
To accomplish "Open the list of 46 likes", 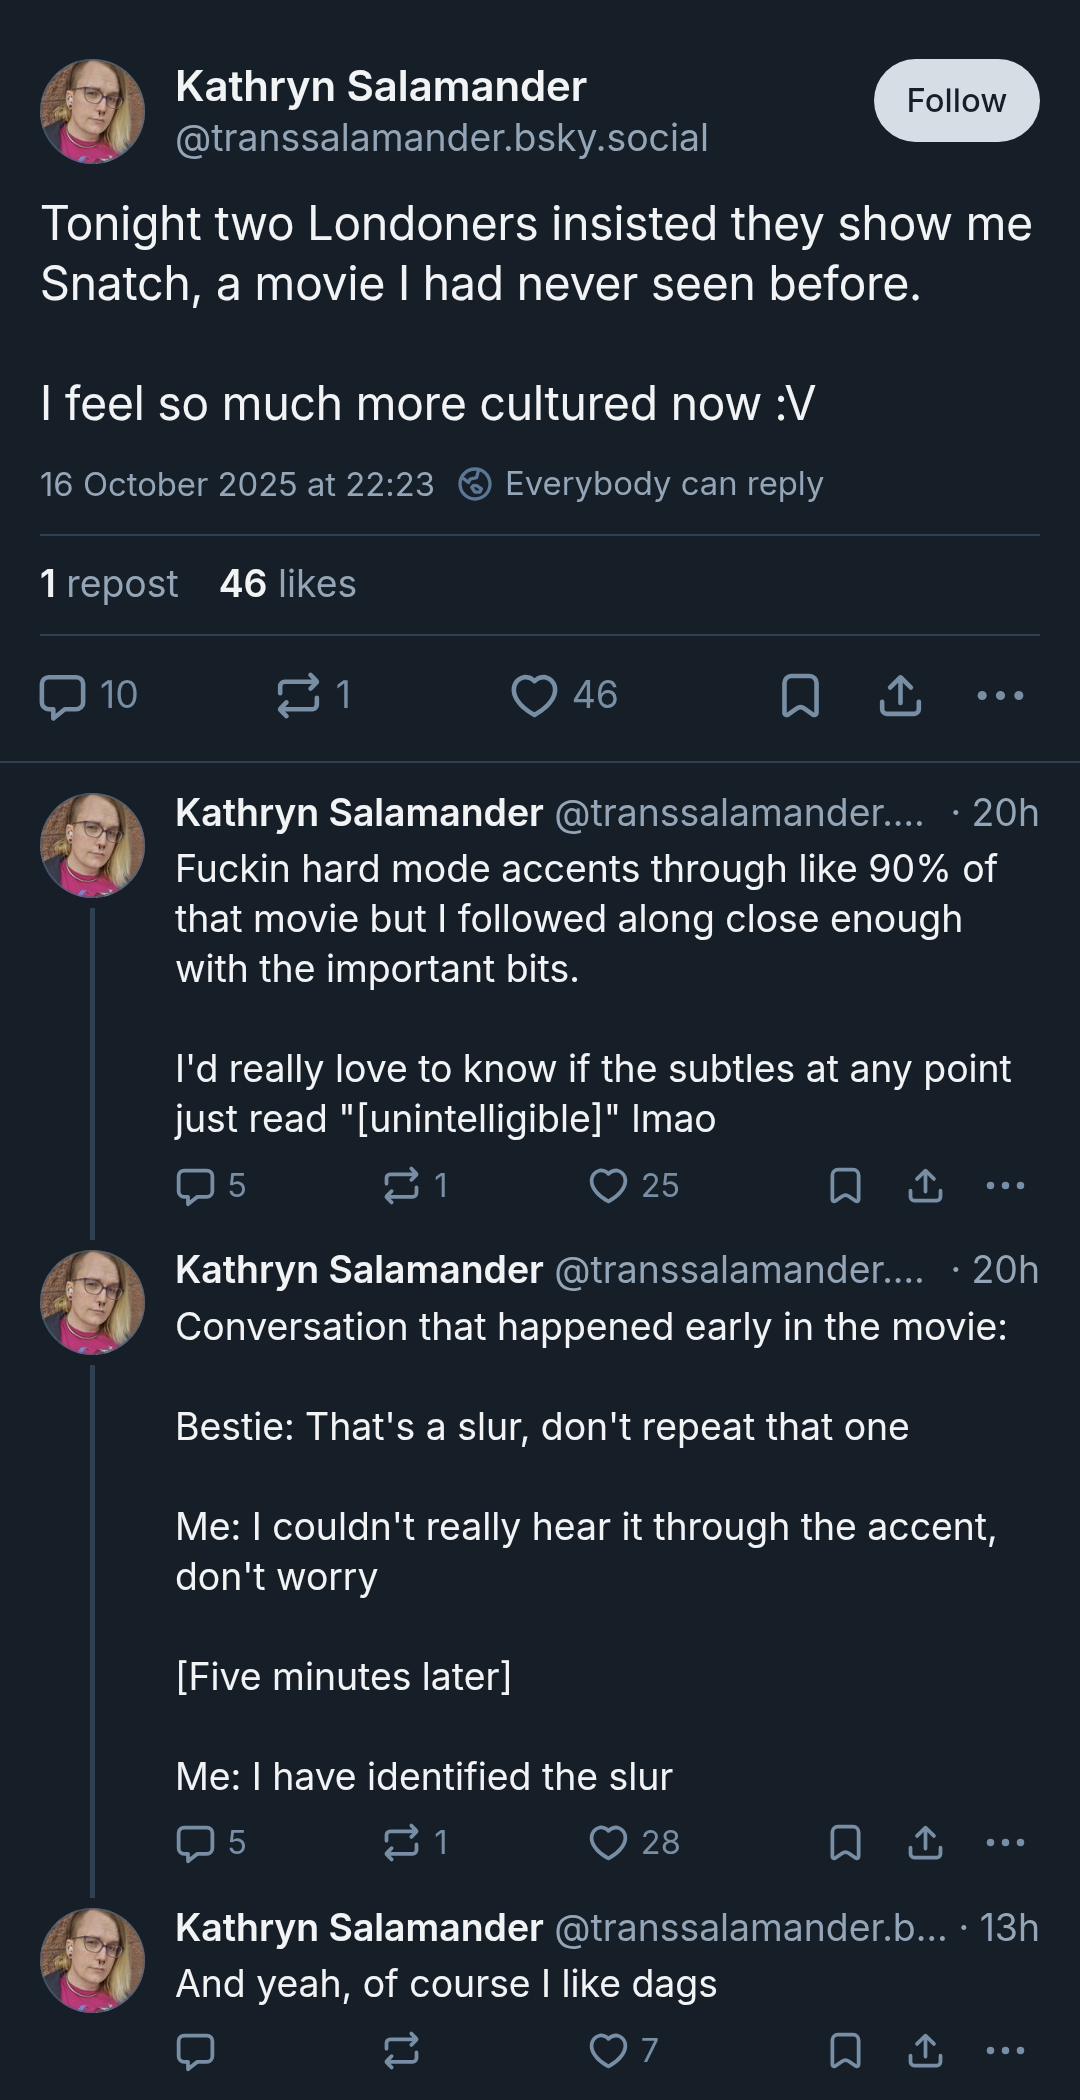I will [x=287, y=584].
